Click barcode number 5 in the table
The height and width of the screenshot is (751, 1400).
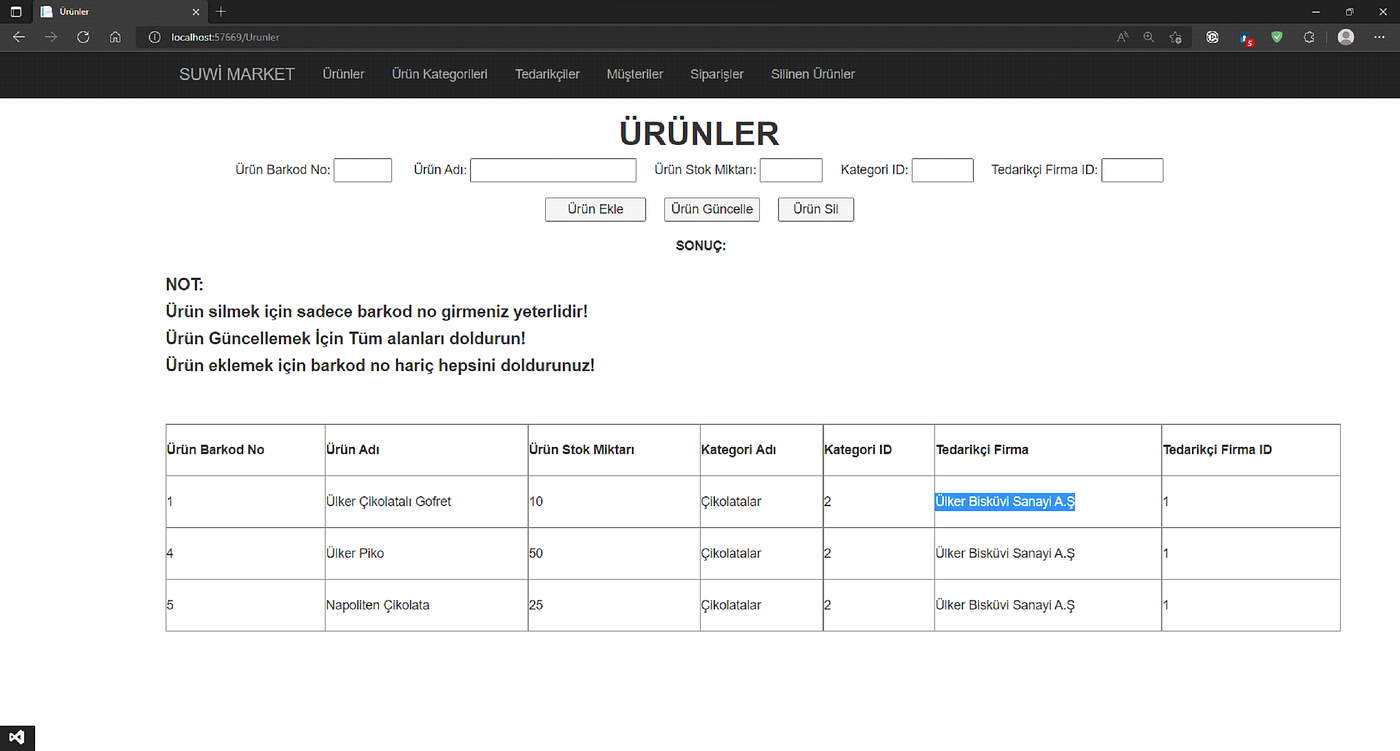170,605
